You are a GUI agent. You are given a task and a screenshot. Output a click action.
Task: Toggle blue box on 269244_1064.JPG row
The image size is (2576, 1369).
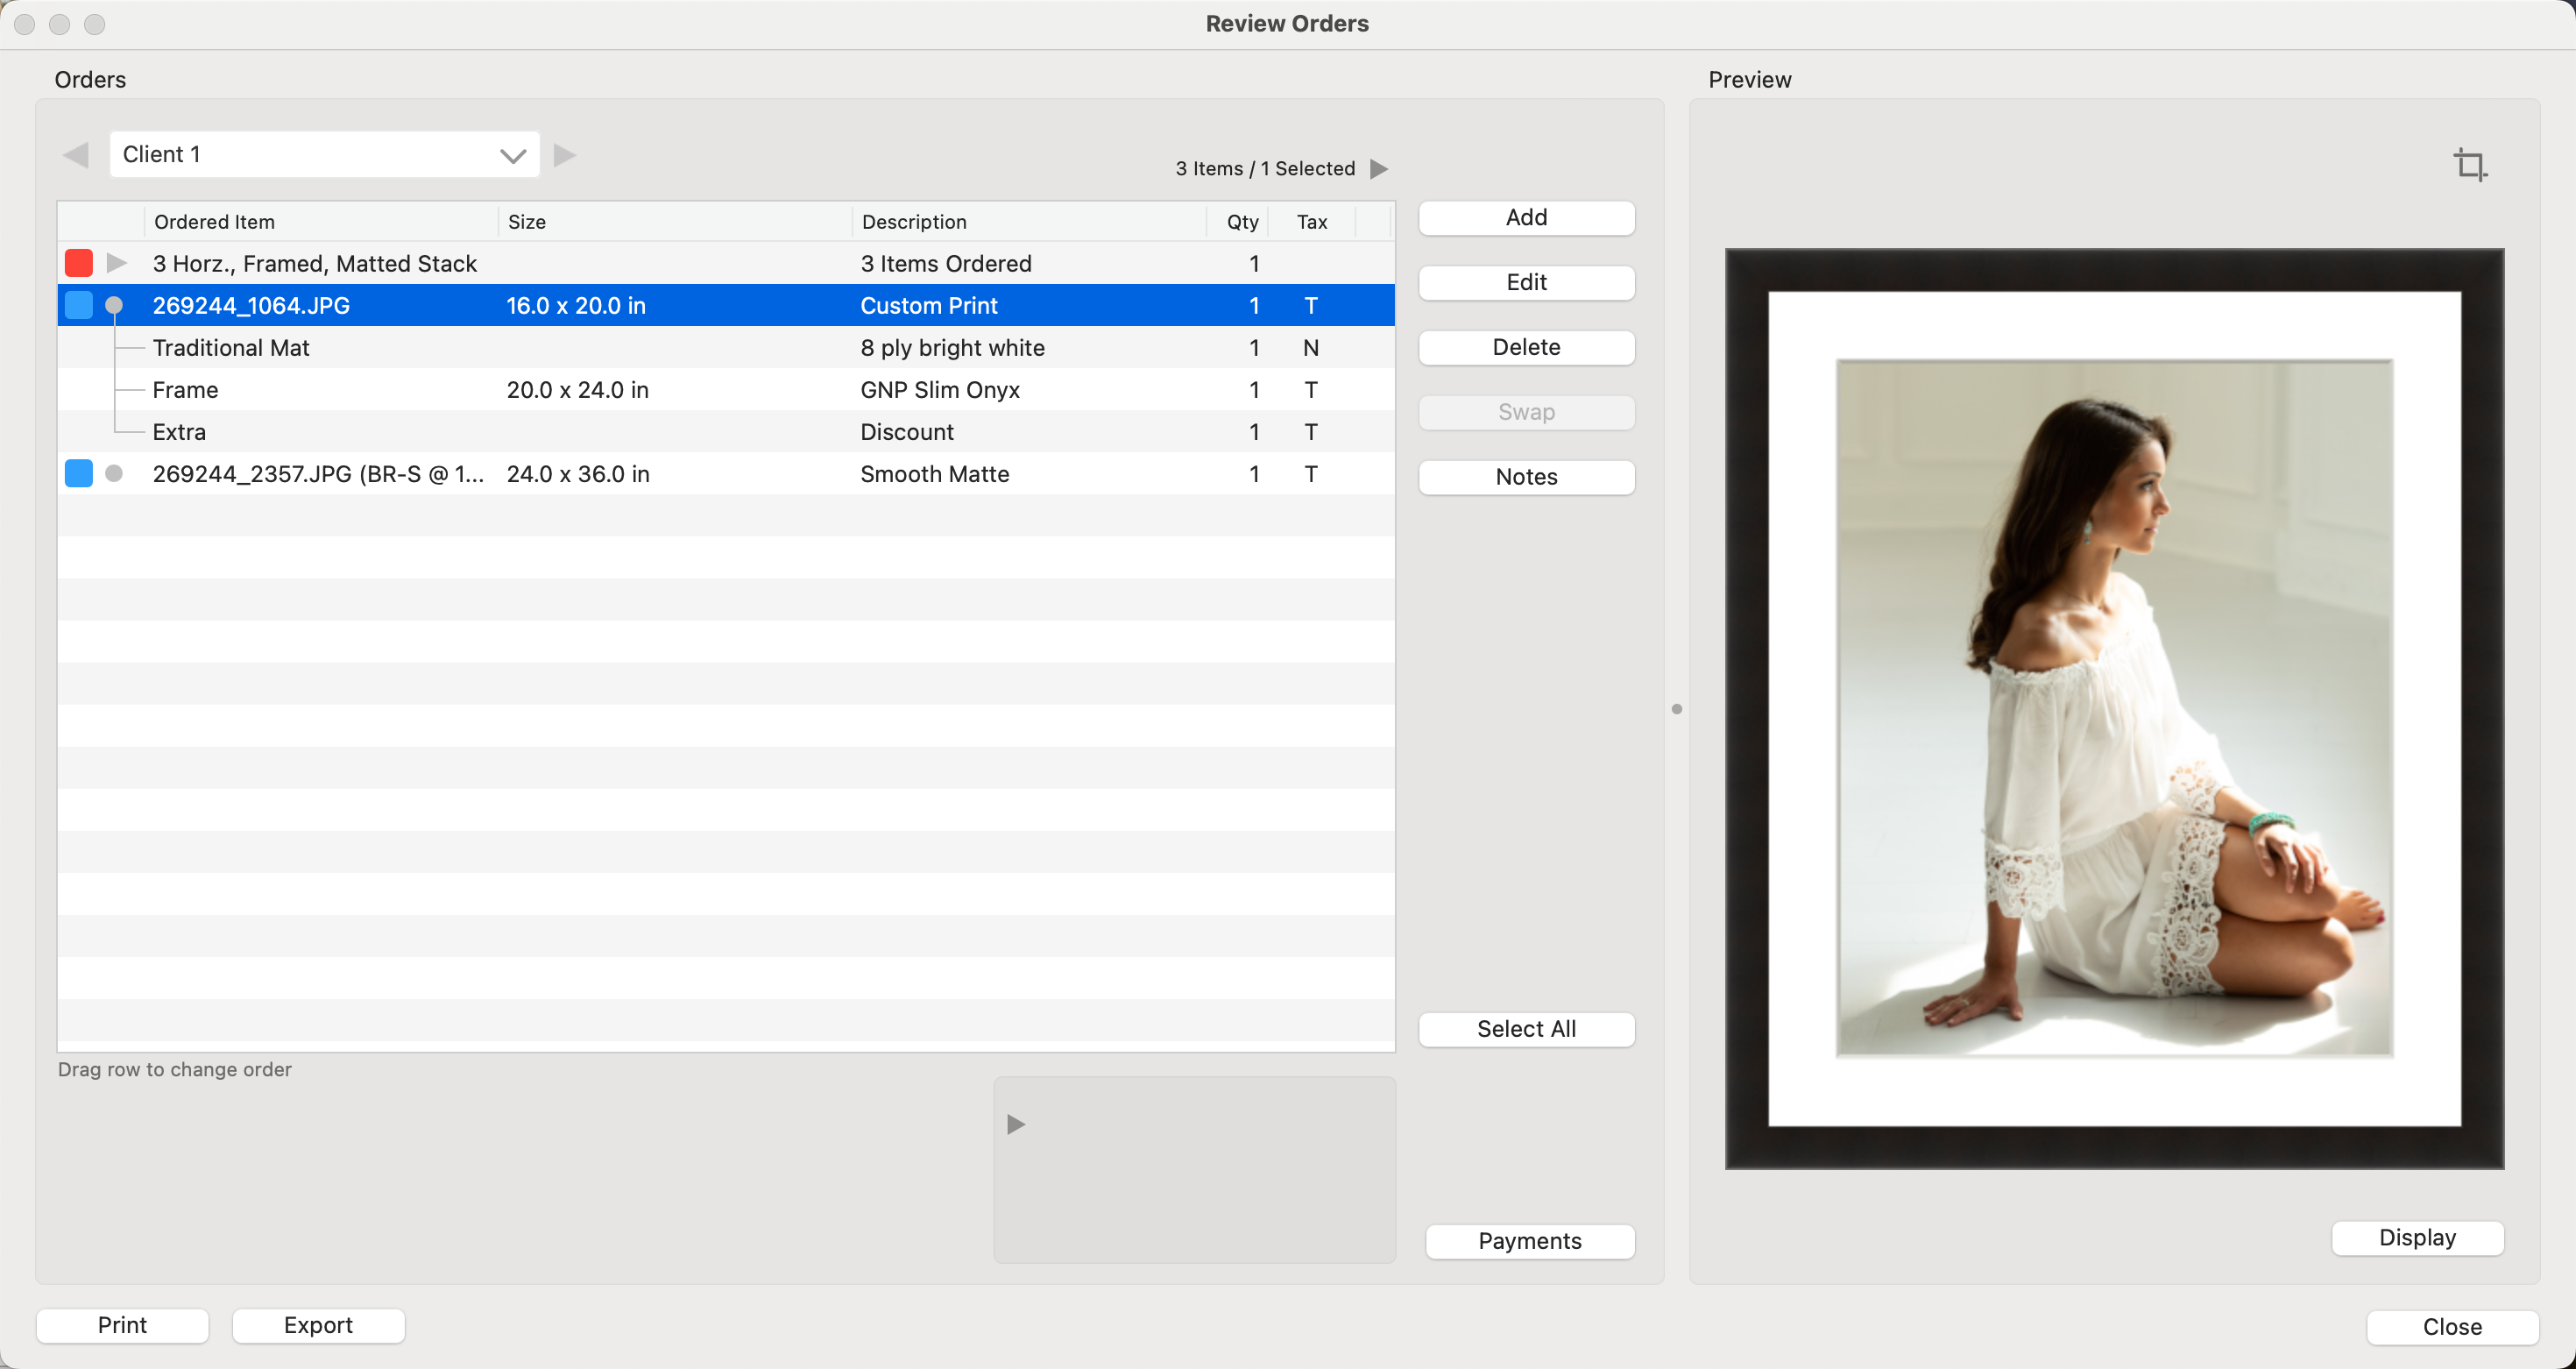(x=79, y=305)
